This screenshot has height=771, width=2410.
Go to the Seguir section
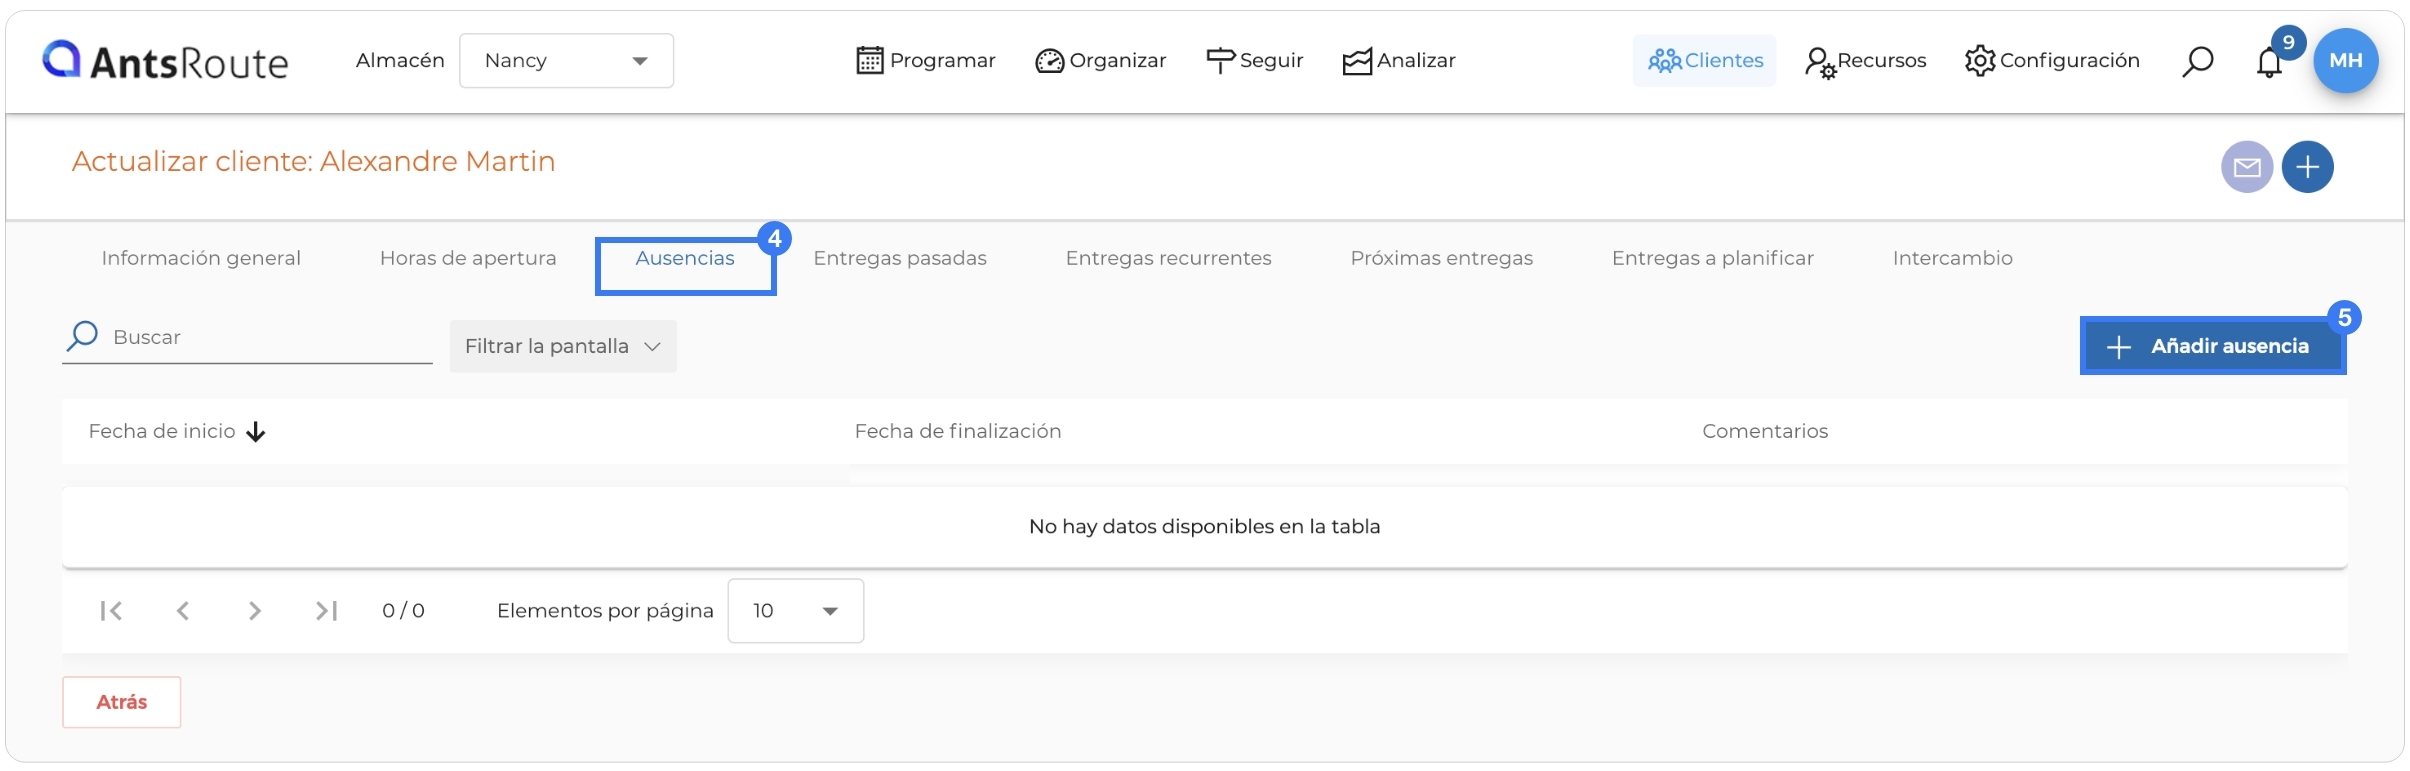(1255, 61)
